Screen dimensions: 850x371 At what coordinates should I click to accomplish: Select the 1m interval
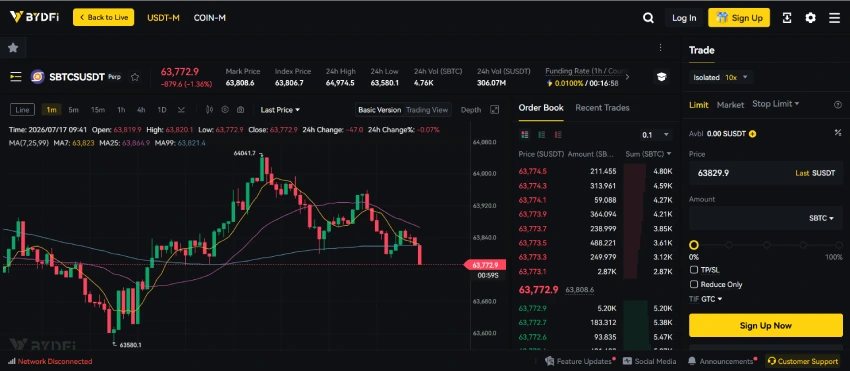click(51, 110)
